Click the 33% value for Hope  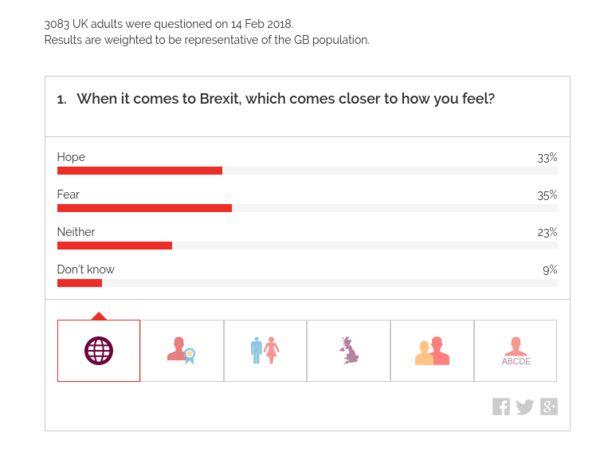546,157
